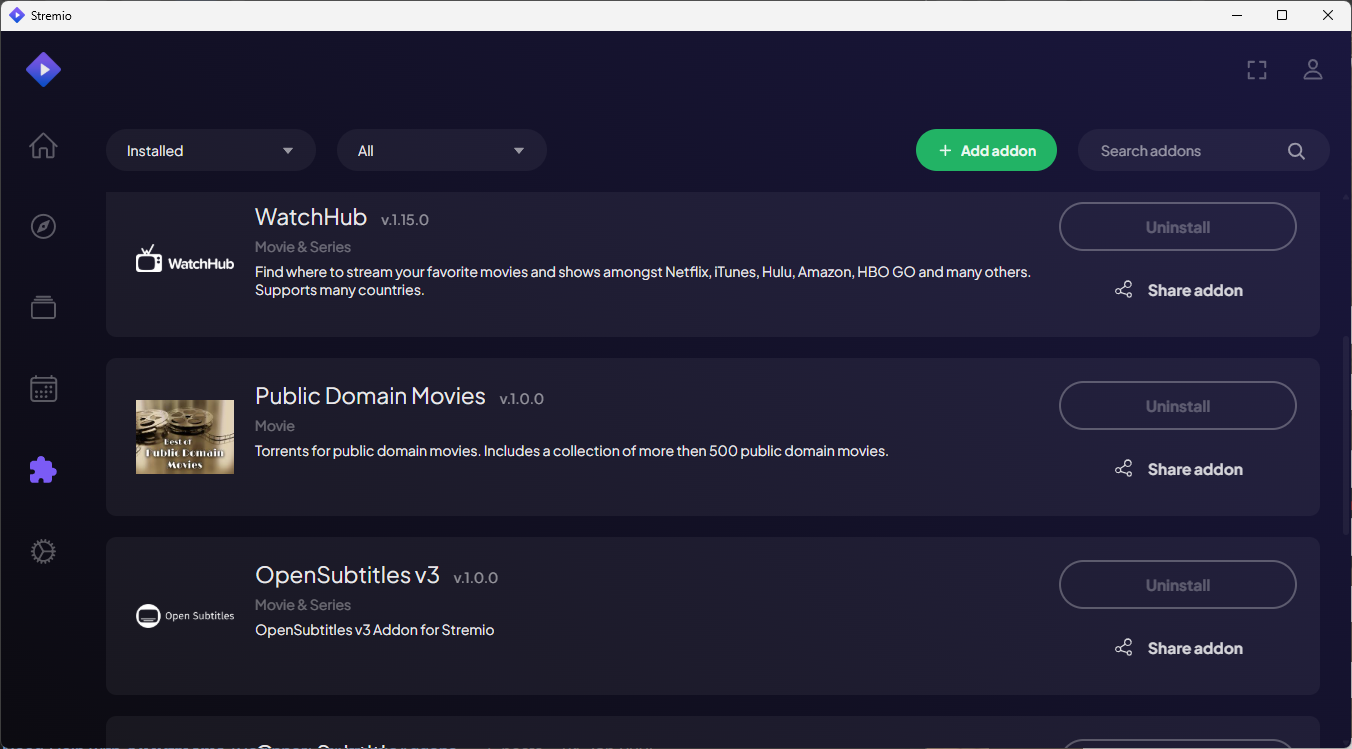Click the Search addons input field
This screenshot has width=1352, height=749.
[x=1185, y=151]
